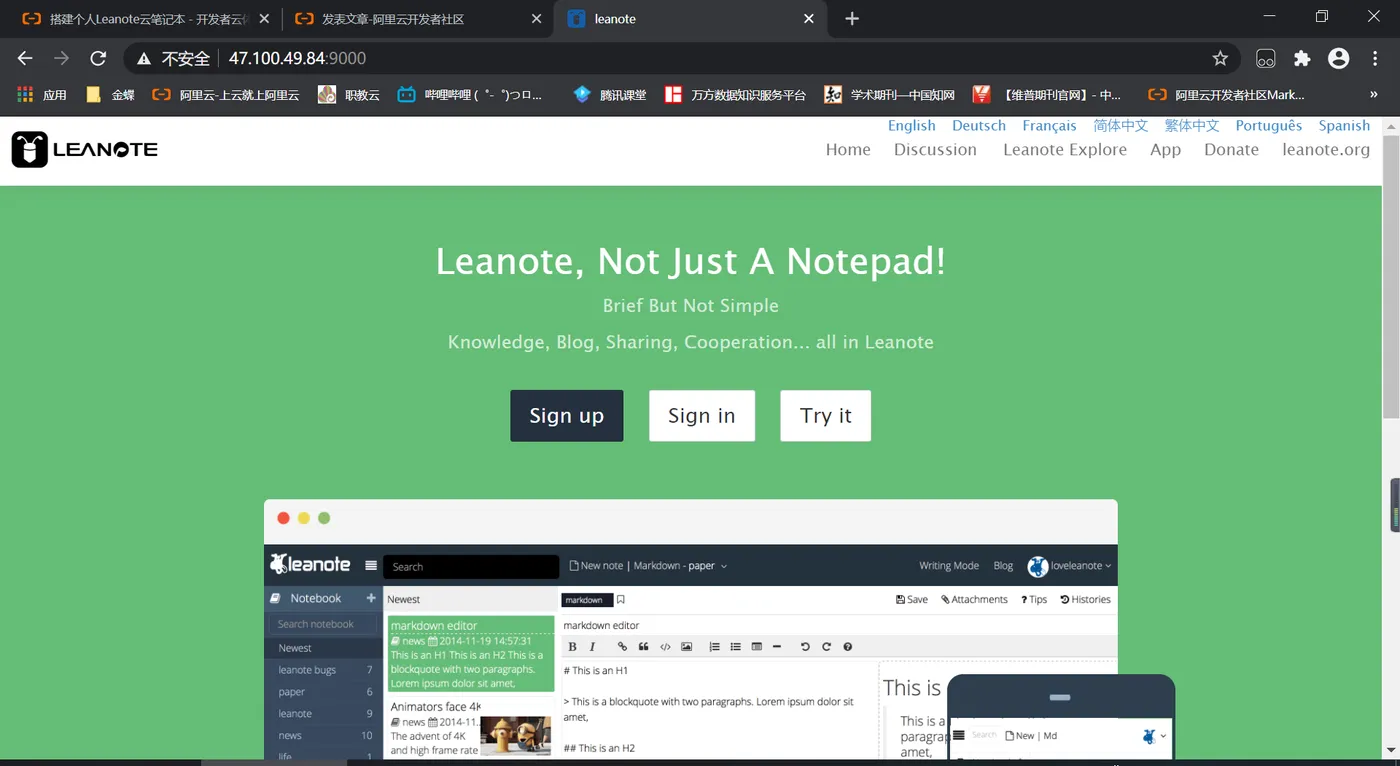Click the browser forward arrow

click(x=62, y=59)
